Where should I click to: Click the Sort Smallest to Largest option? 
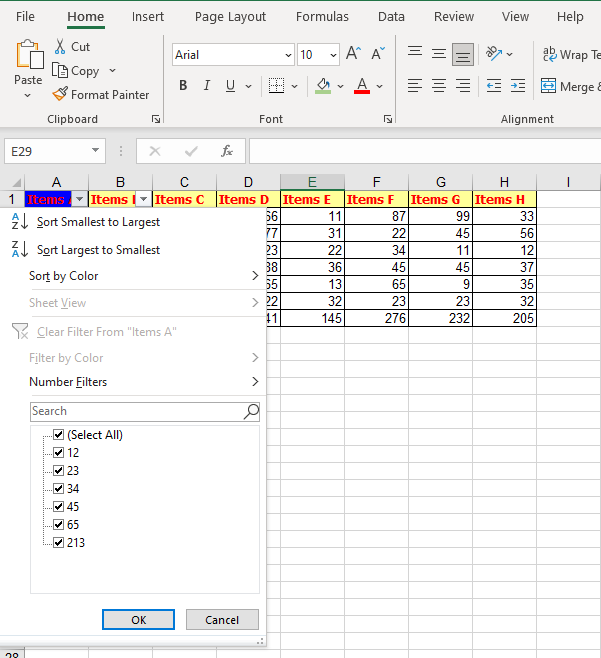[98, 222]
